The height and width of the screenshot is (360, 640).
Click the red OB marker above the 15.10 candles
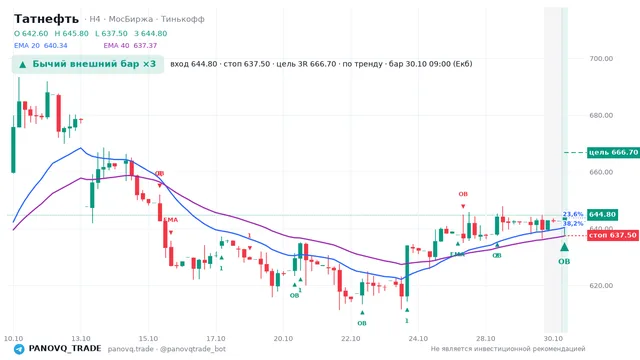(x=159, y=173)
